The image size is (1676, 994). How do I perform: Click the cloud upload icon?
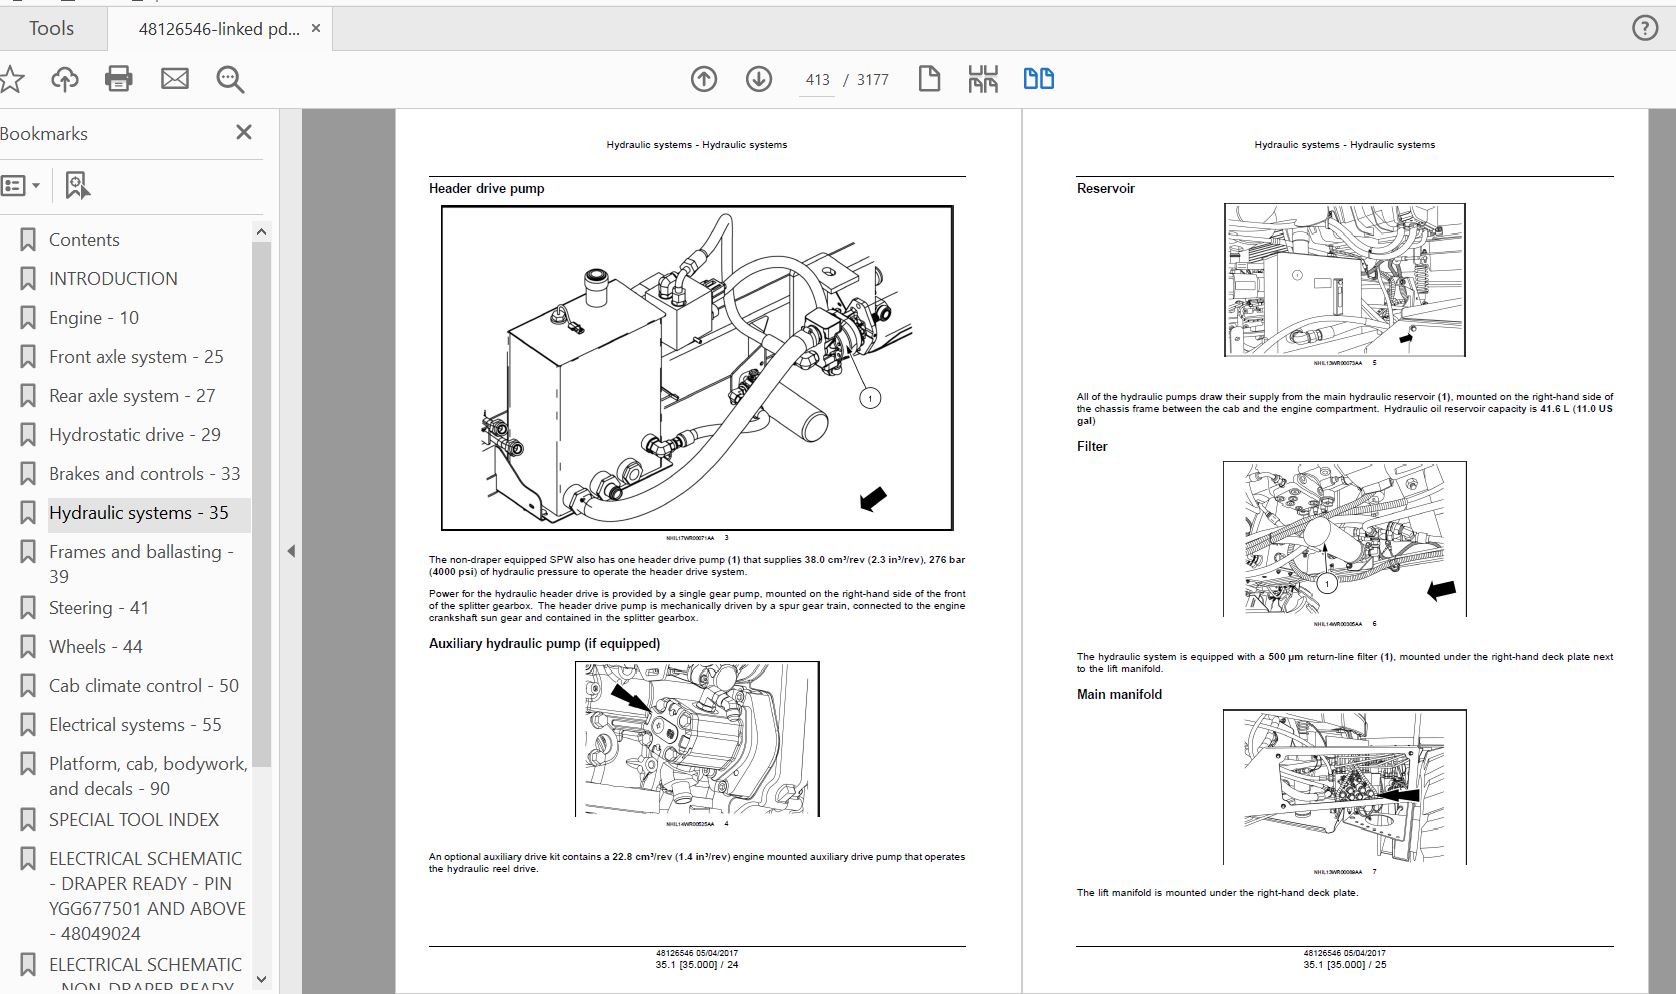(x=65, y=79)
